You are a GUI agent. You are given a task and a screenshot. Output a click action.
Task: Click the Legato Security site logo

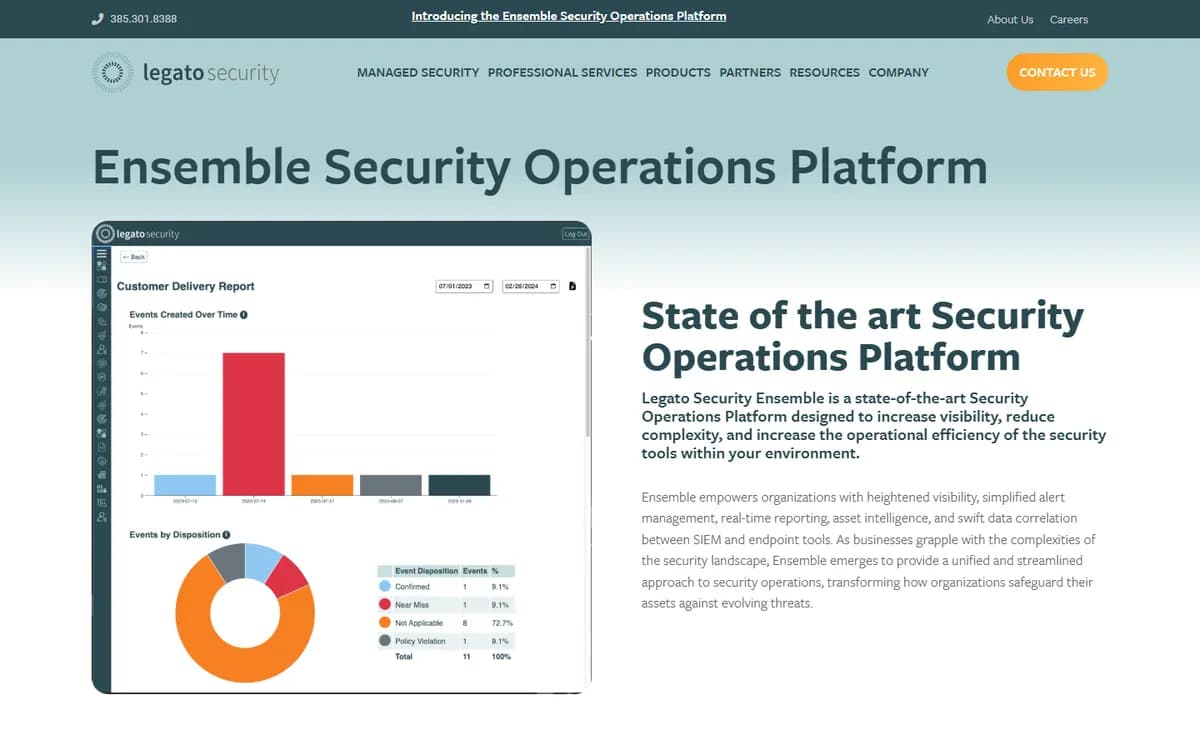(185, 72)
